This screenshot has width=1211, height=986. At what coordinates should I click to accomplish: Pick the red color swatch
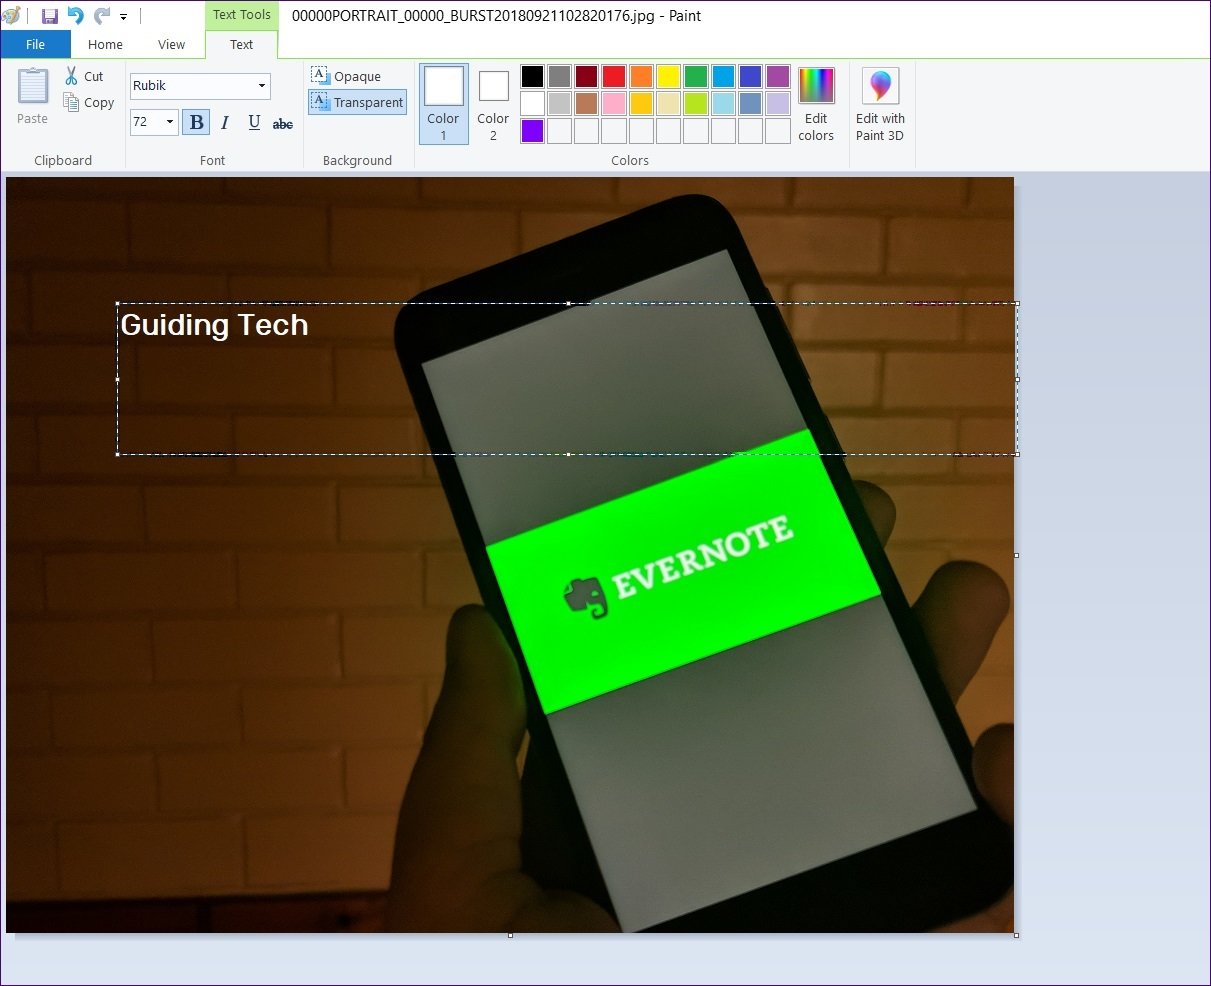point(614,76)
